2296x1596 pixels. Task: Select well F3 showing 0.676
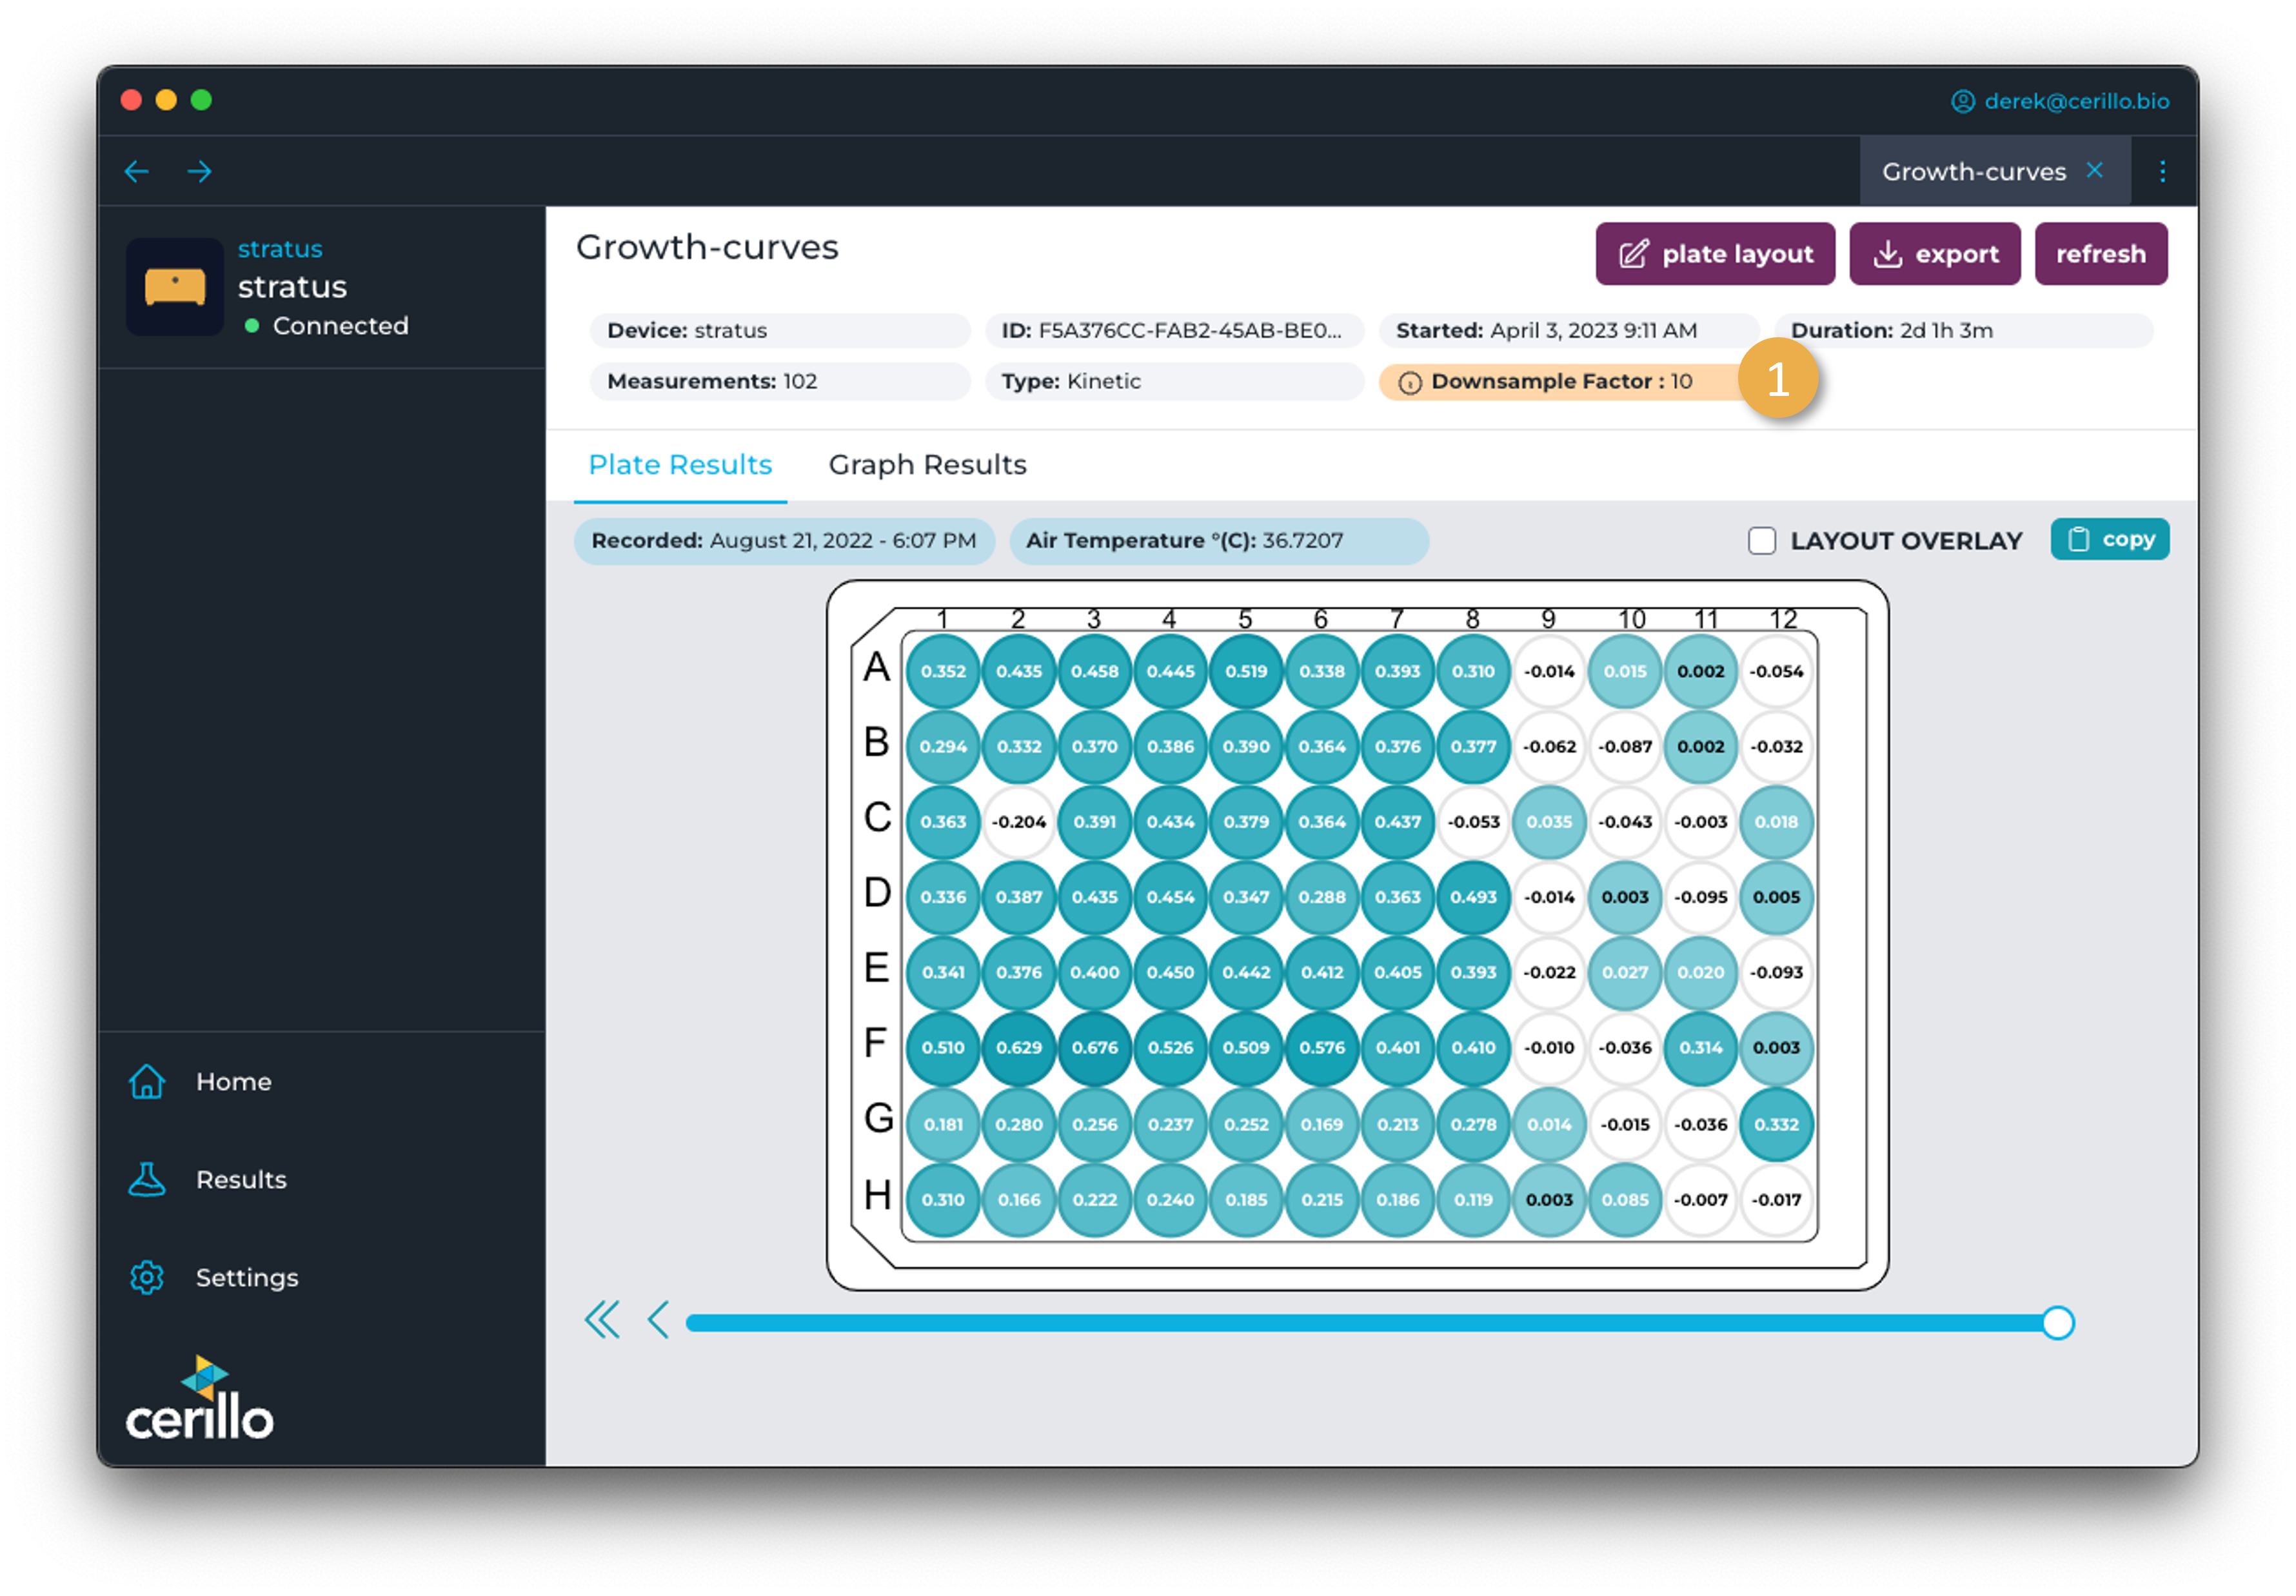click(x=1094, y=1048)
